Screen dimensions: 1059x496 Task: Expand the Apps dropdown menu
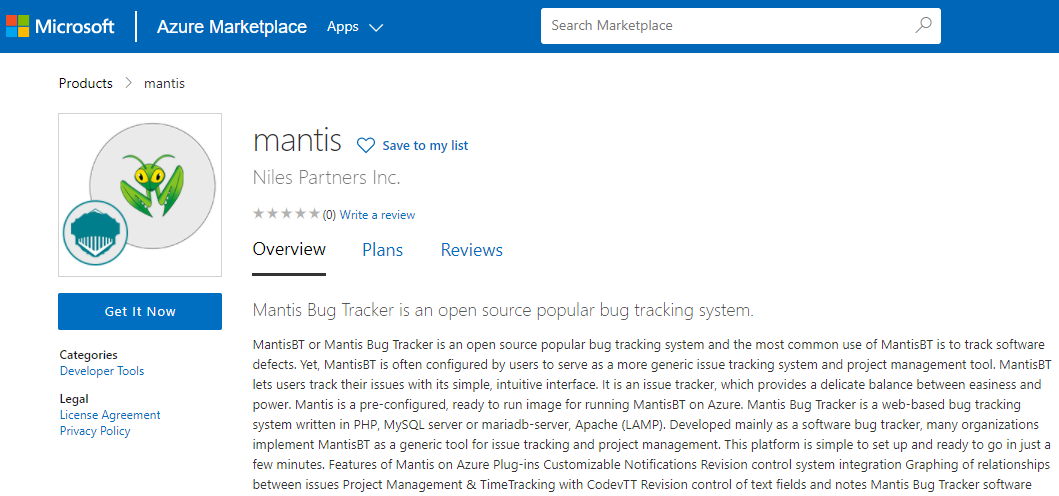pyautogui.click(x=355, y=27)
